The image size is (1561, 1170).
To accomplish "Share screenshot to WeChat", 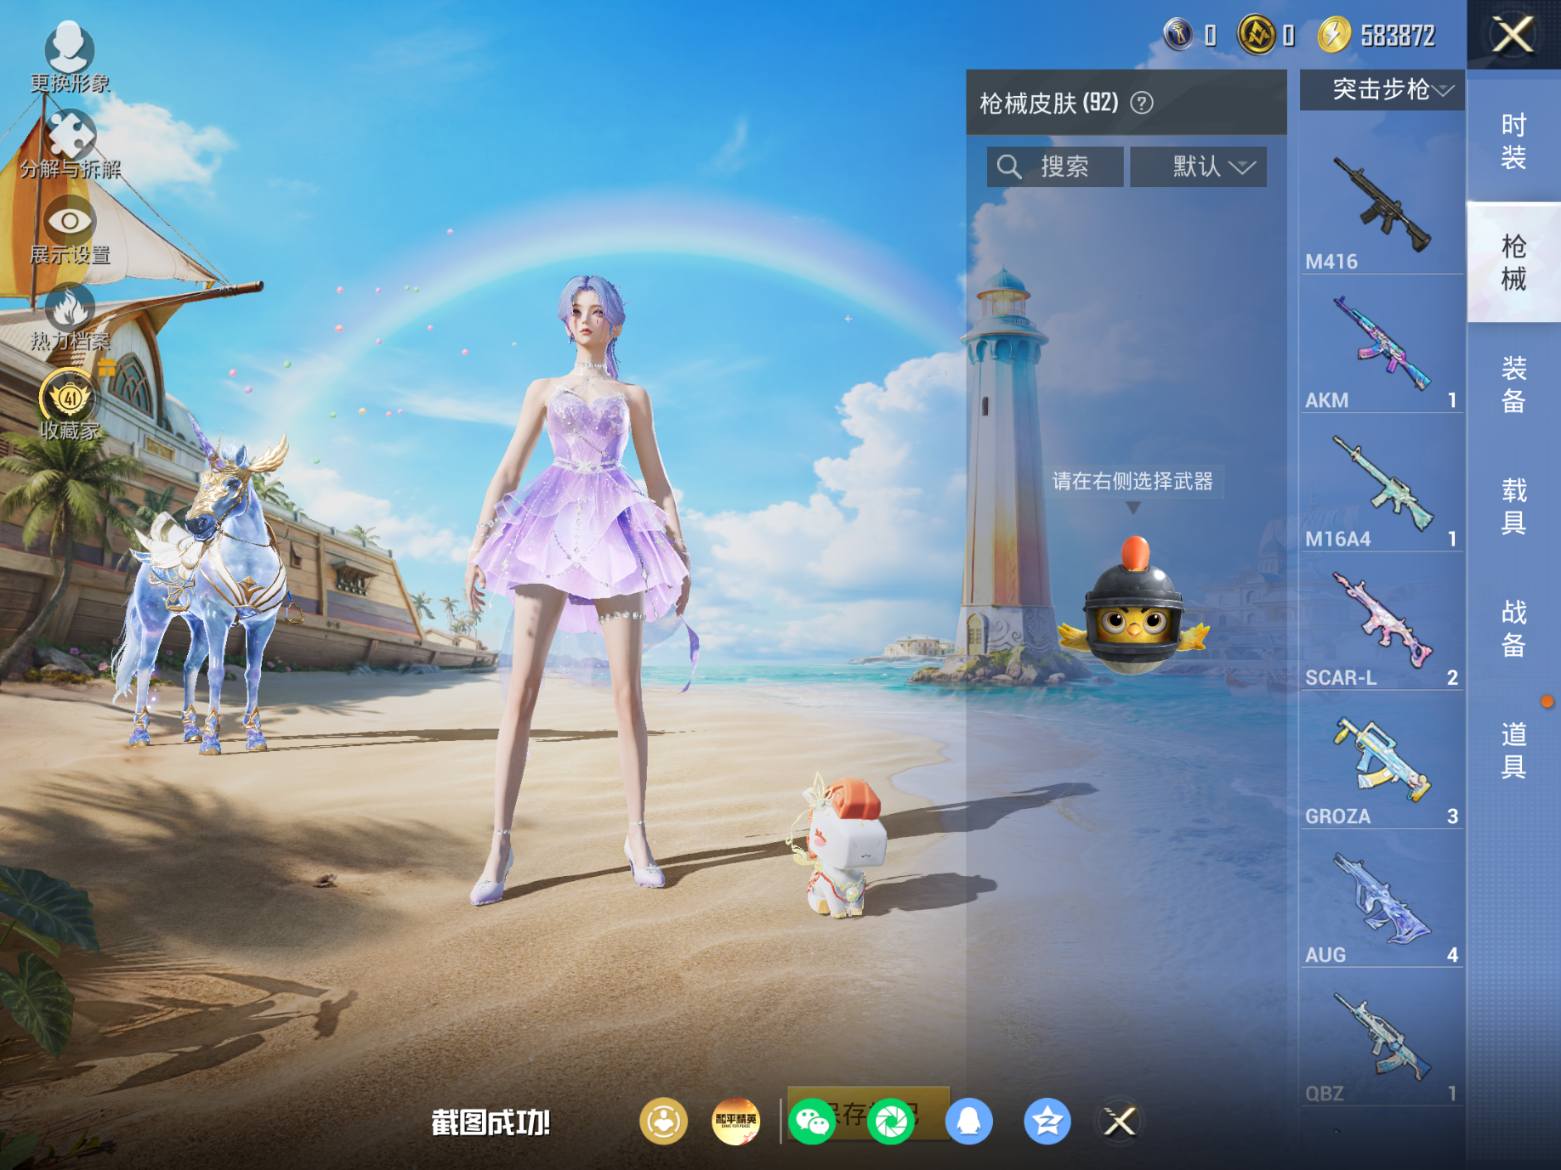I will (x=812, y=1121).
